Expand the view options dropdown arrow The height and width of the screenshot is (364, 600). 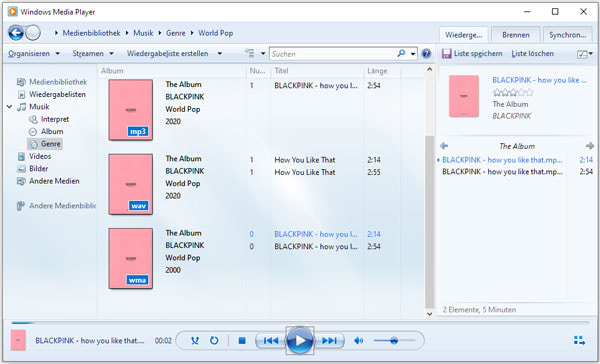pos(263,54)
